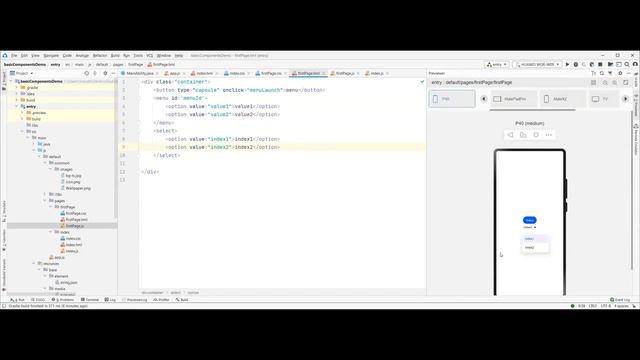The height and width of the screenshot is (360, 640).
Task: Click the Previewer font size Tt icon
Action: tap(593, 73)
